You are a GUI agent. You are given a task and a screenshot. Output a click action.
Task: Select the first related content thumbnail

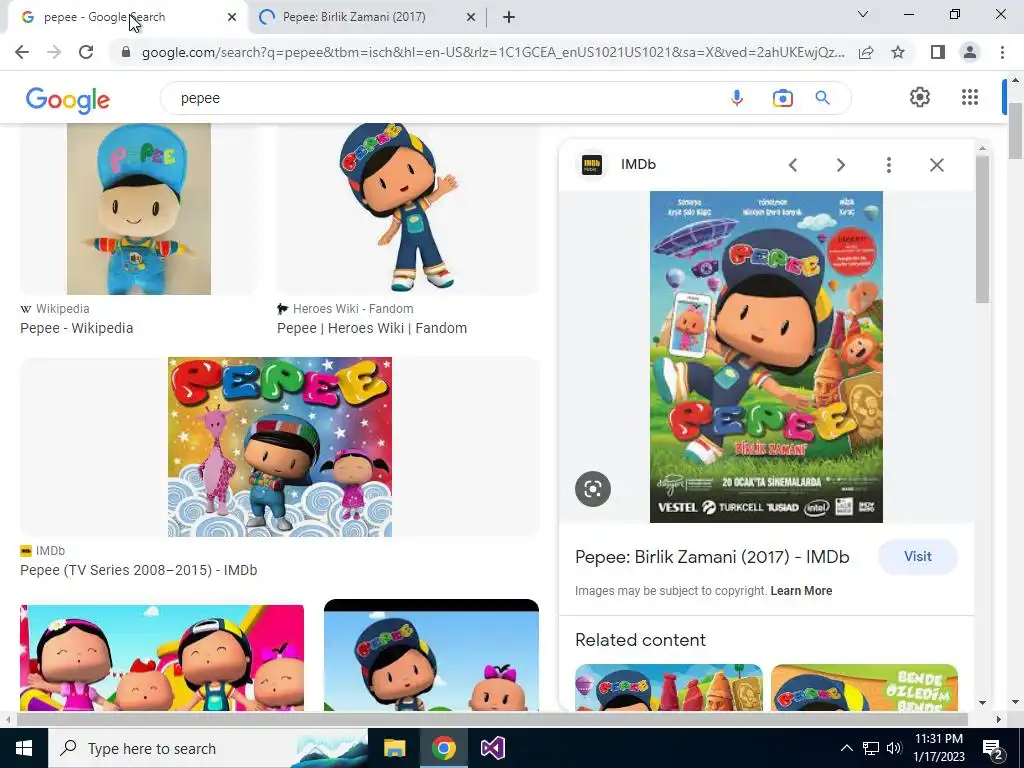click(669, 687)
